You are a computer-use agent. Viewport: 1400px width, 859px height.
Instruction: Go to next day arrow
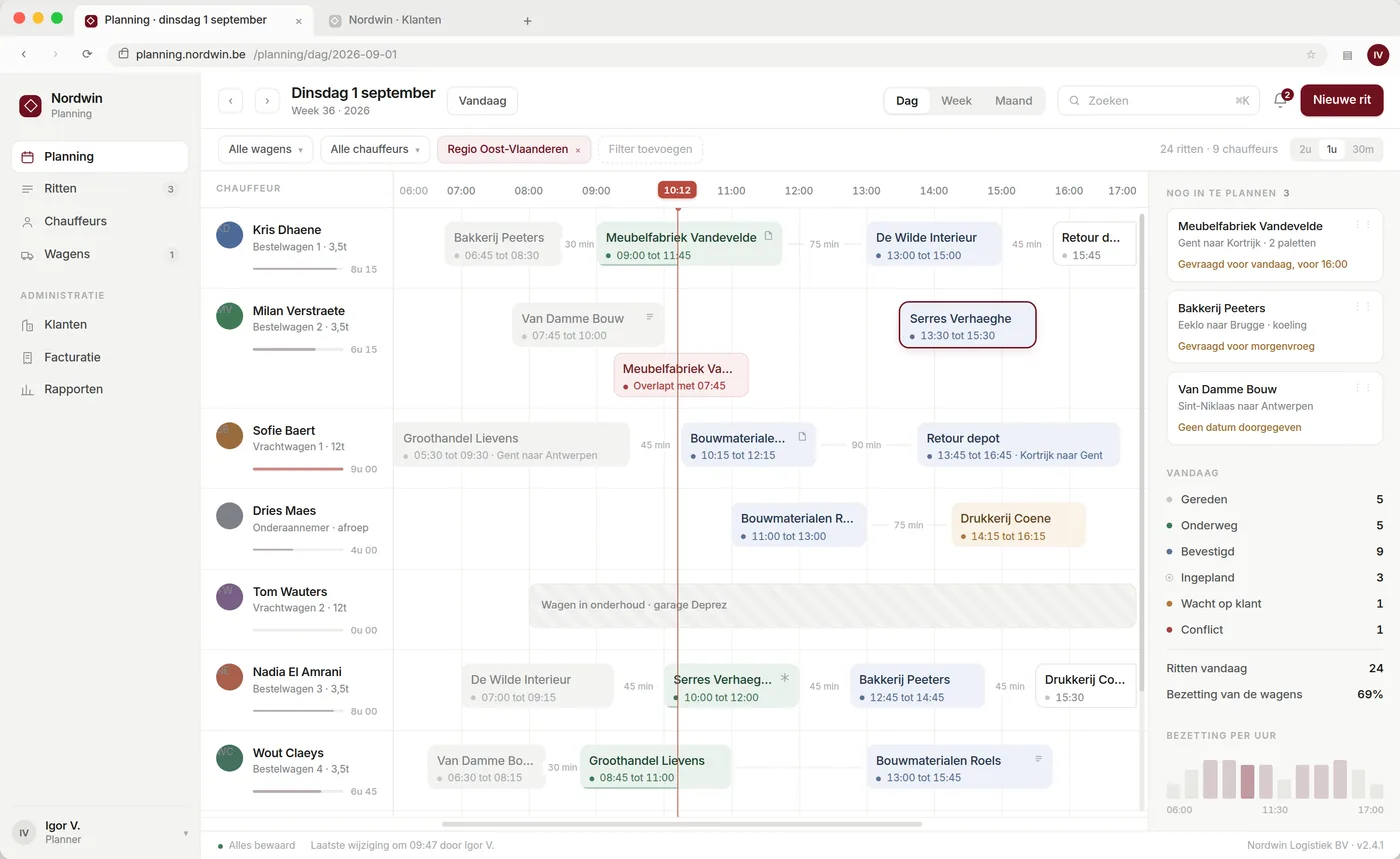(x=267, y=101)
